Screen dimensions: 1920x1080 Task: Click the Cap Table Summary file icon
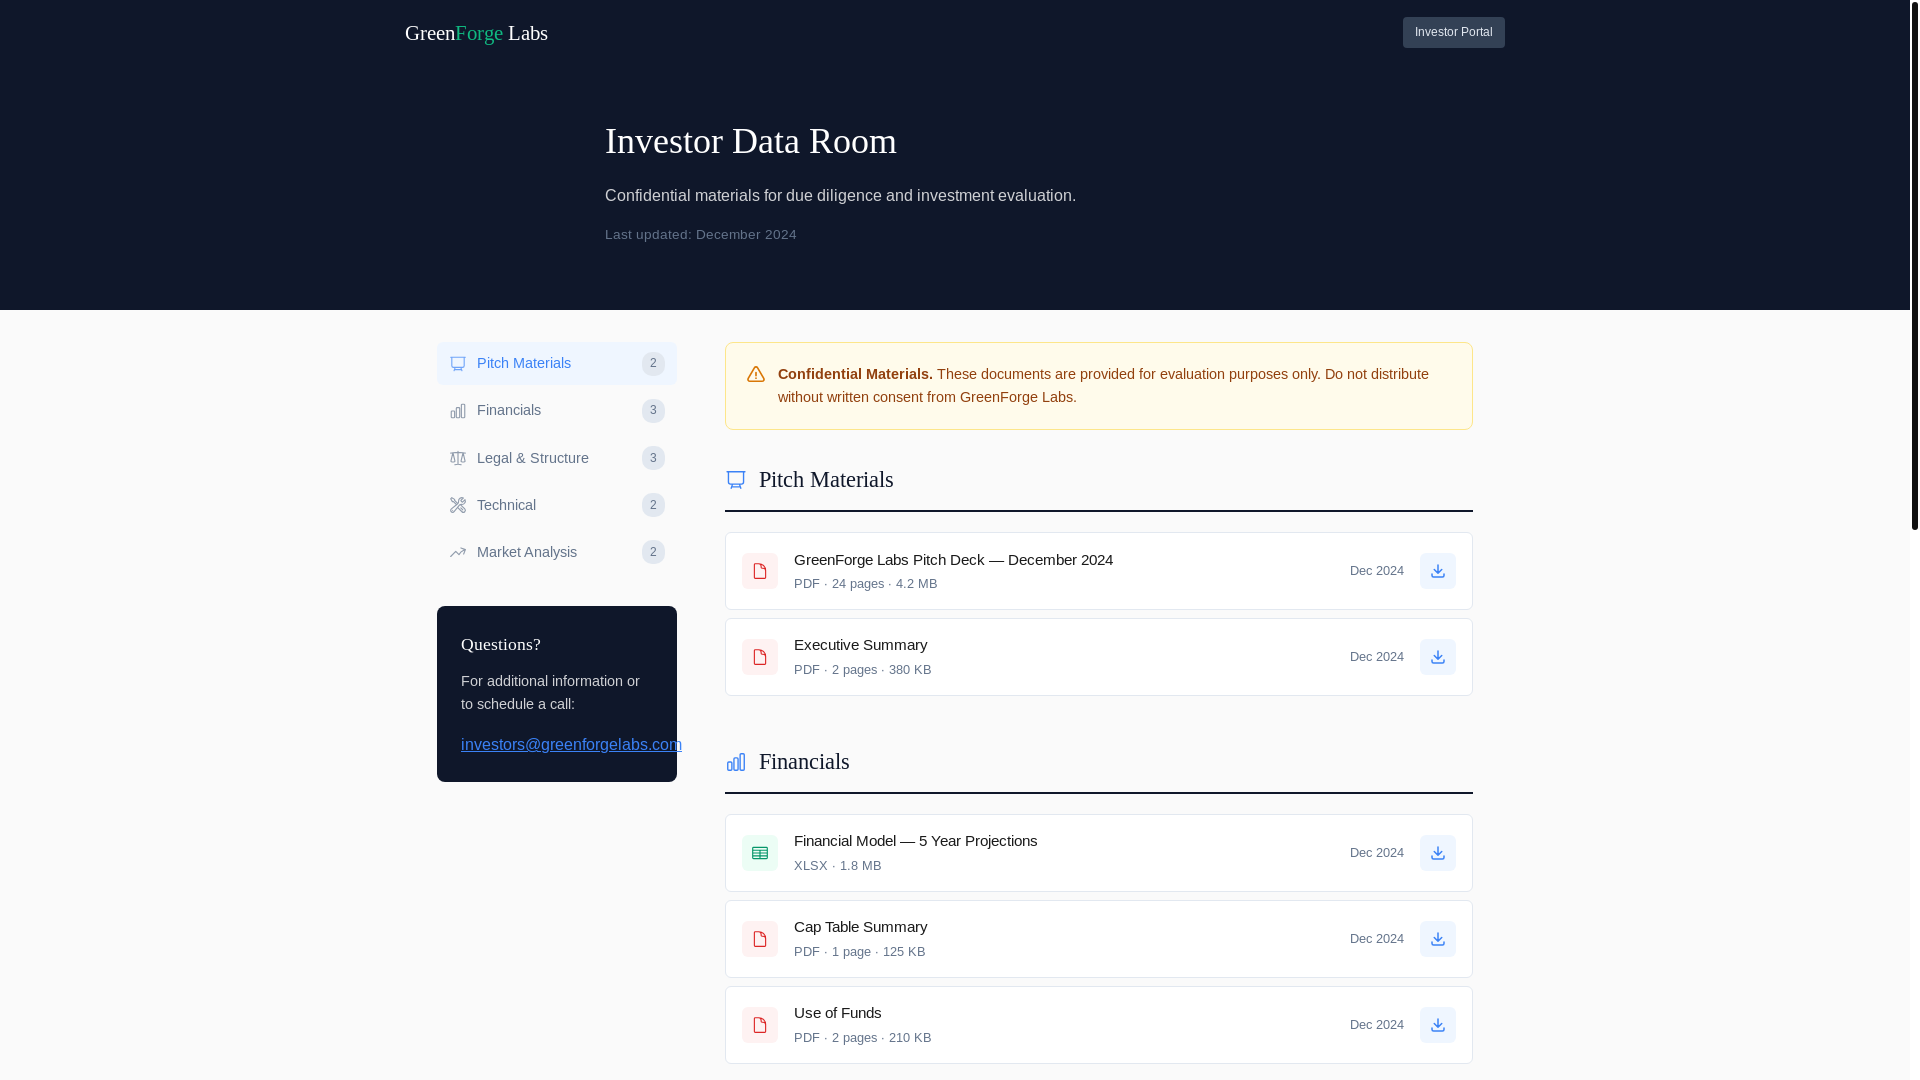coord(760,939)
